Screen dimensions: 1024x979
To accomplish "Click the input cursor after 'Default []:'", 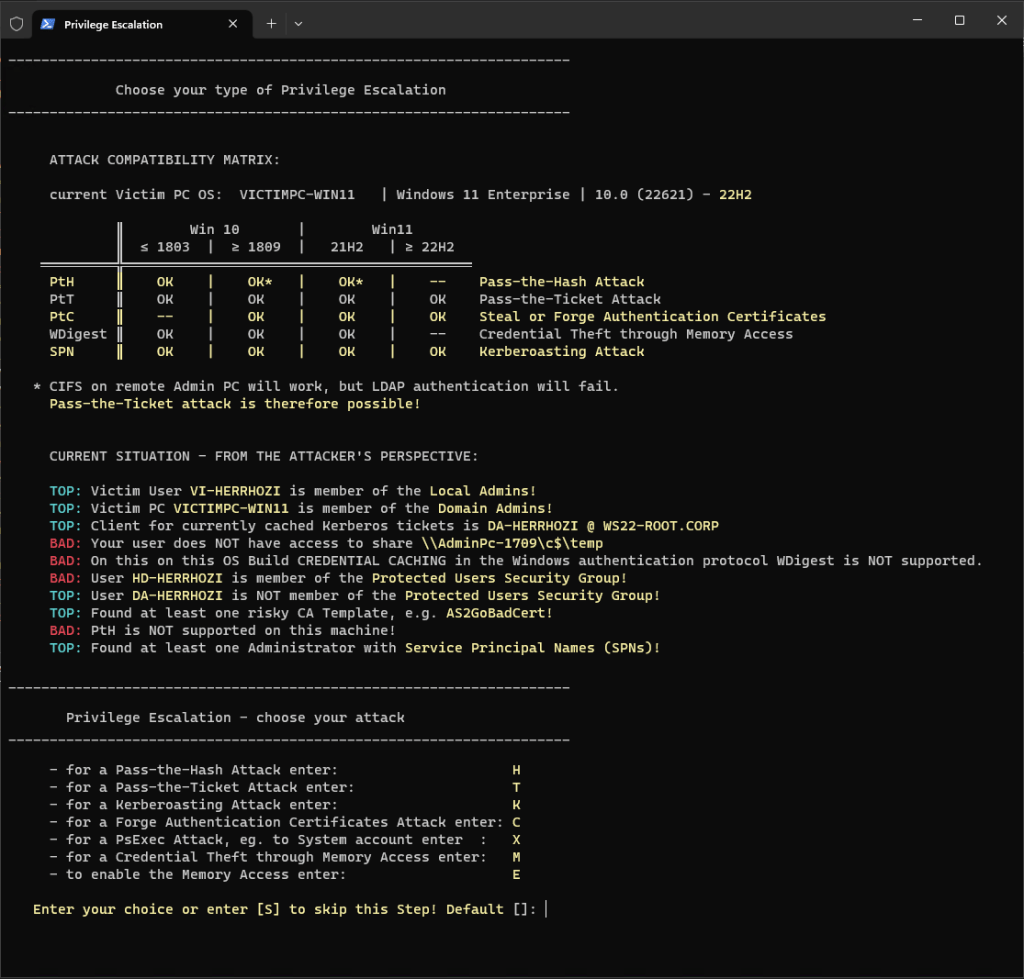I will (547, 909).
